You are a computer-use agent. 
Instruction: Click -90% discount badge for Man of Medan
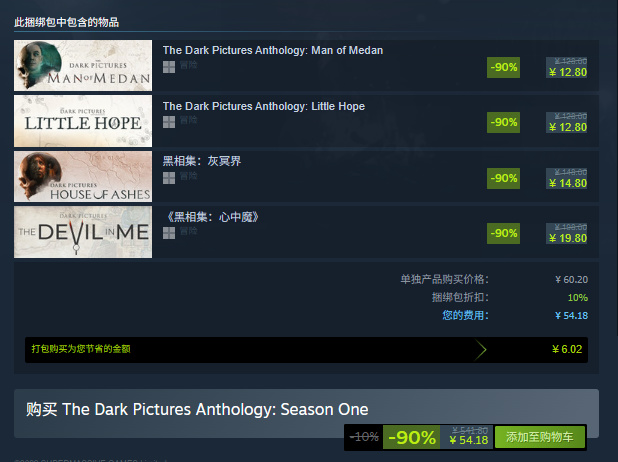[503, 67]
